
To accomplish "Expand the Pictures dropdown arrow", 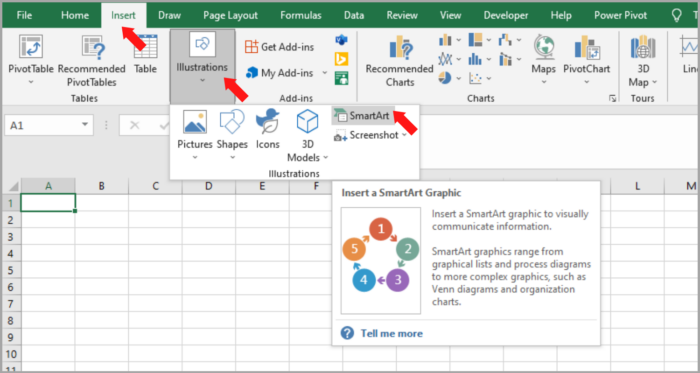I will pos(195,157).
